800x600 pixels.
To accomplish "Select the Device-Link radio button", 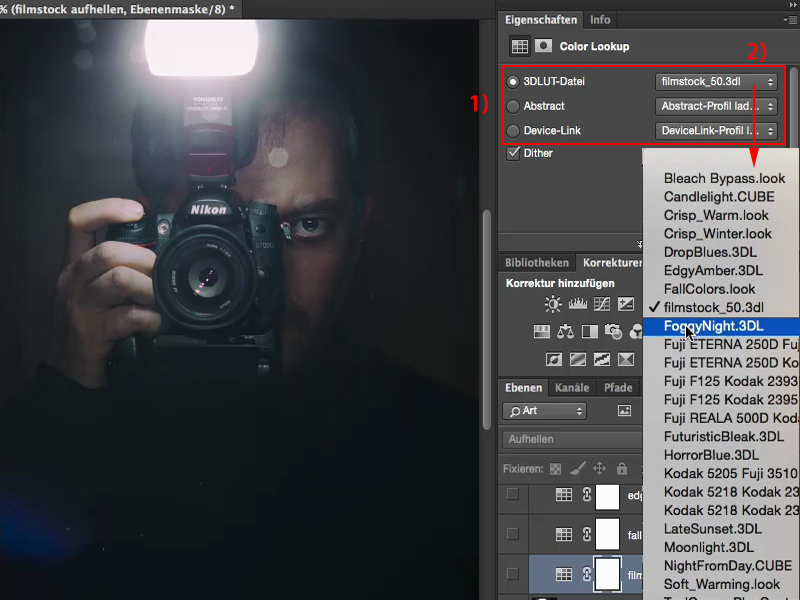I will pos(513,131).
